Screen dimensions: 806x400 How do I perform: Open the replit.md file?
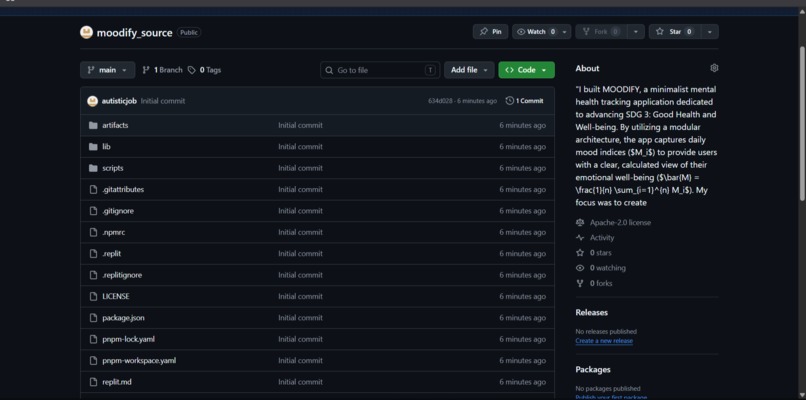click(117, 382)
